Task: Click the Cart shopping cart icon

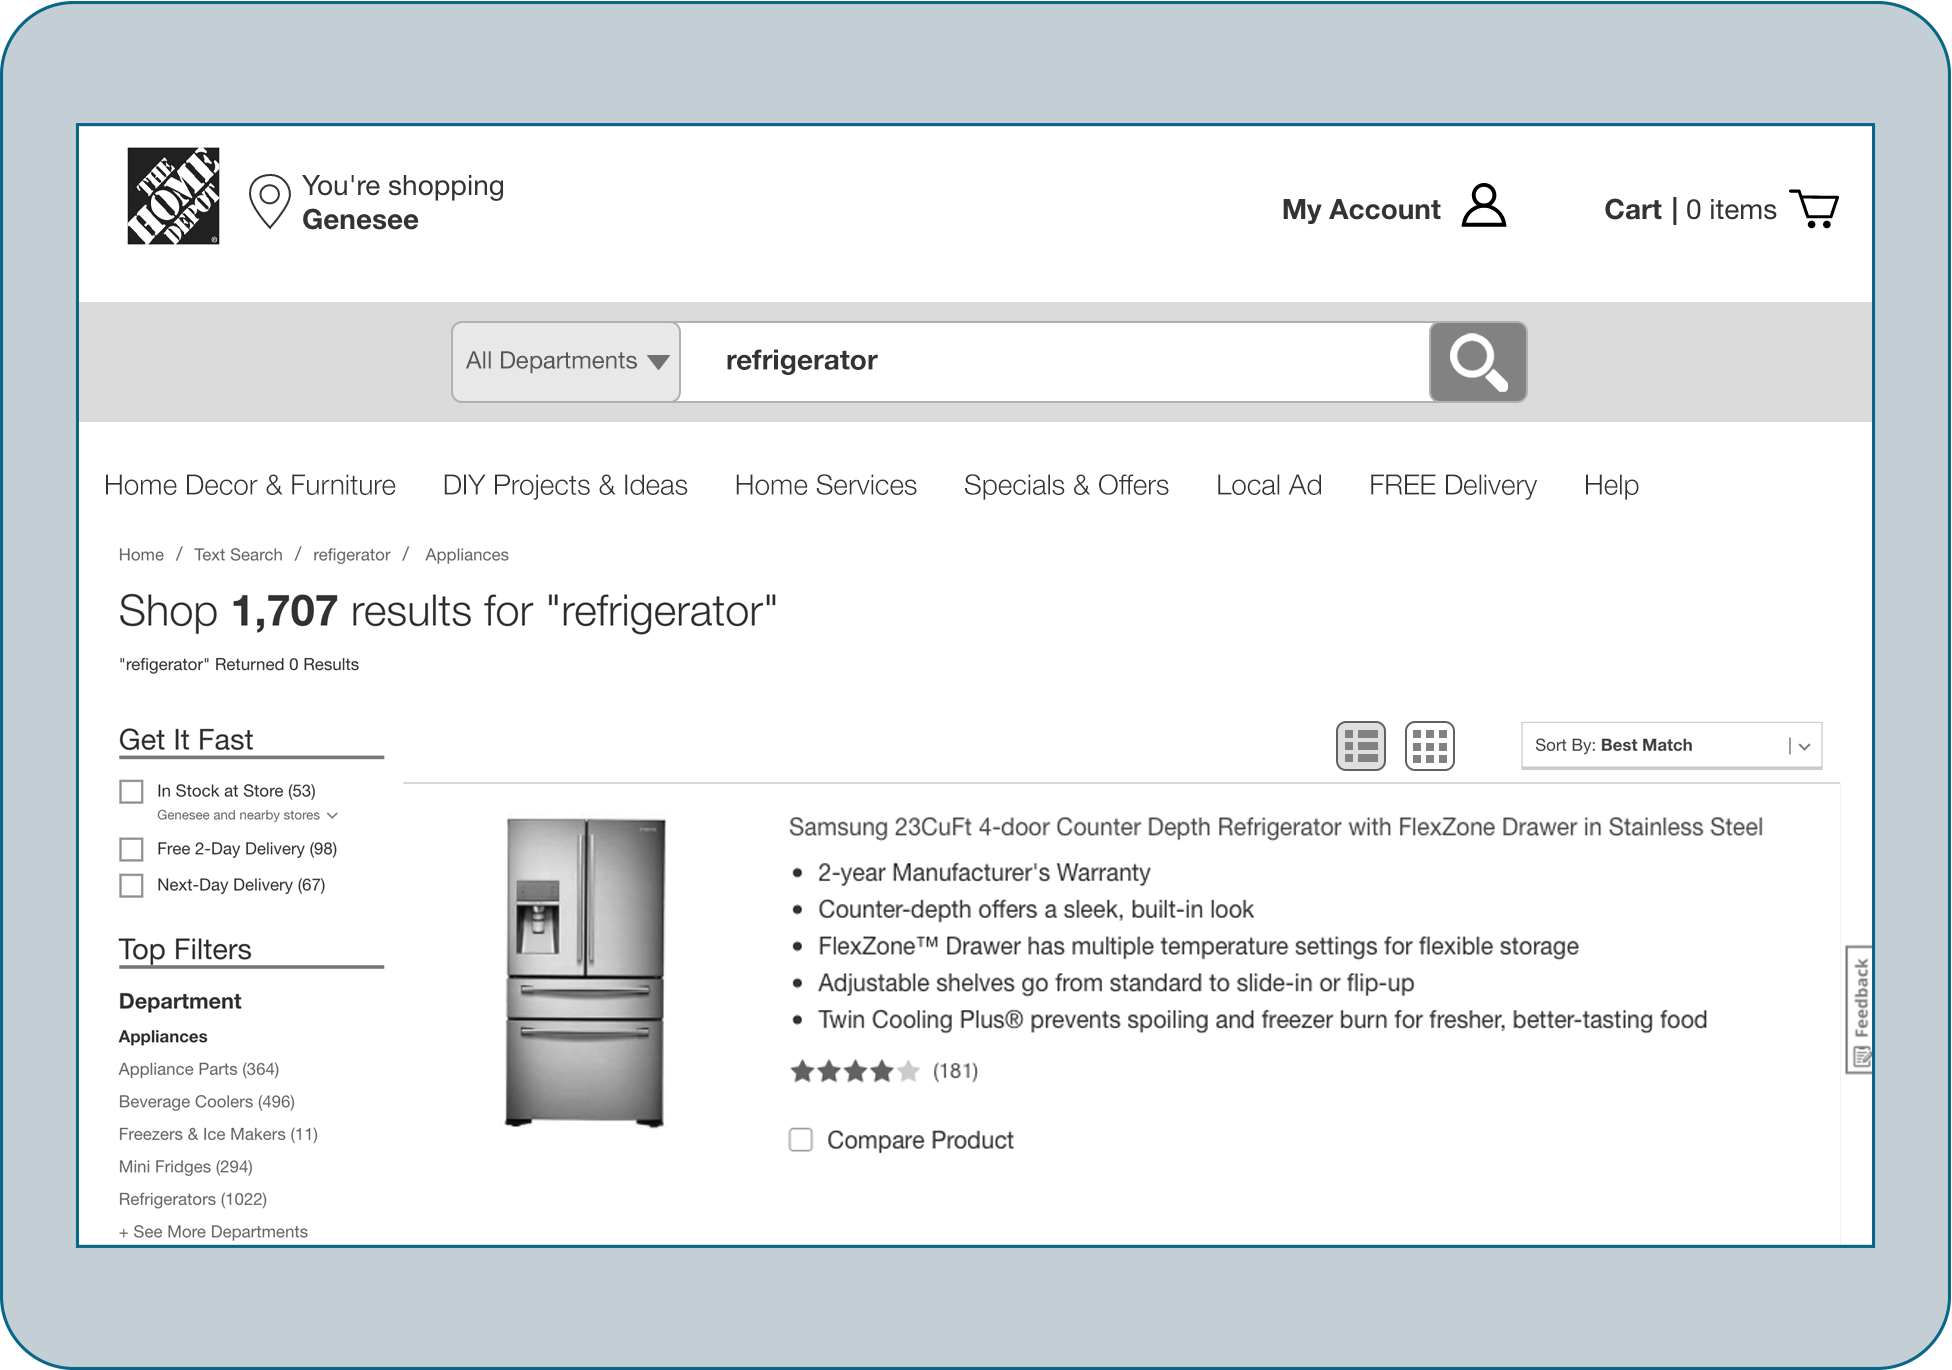Action: click(1816, 208)
